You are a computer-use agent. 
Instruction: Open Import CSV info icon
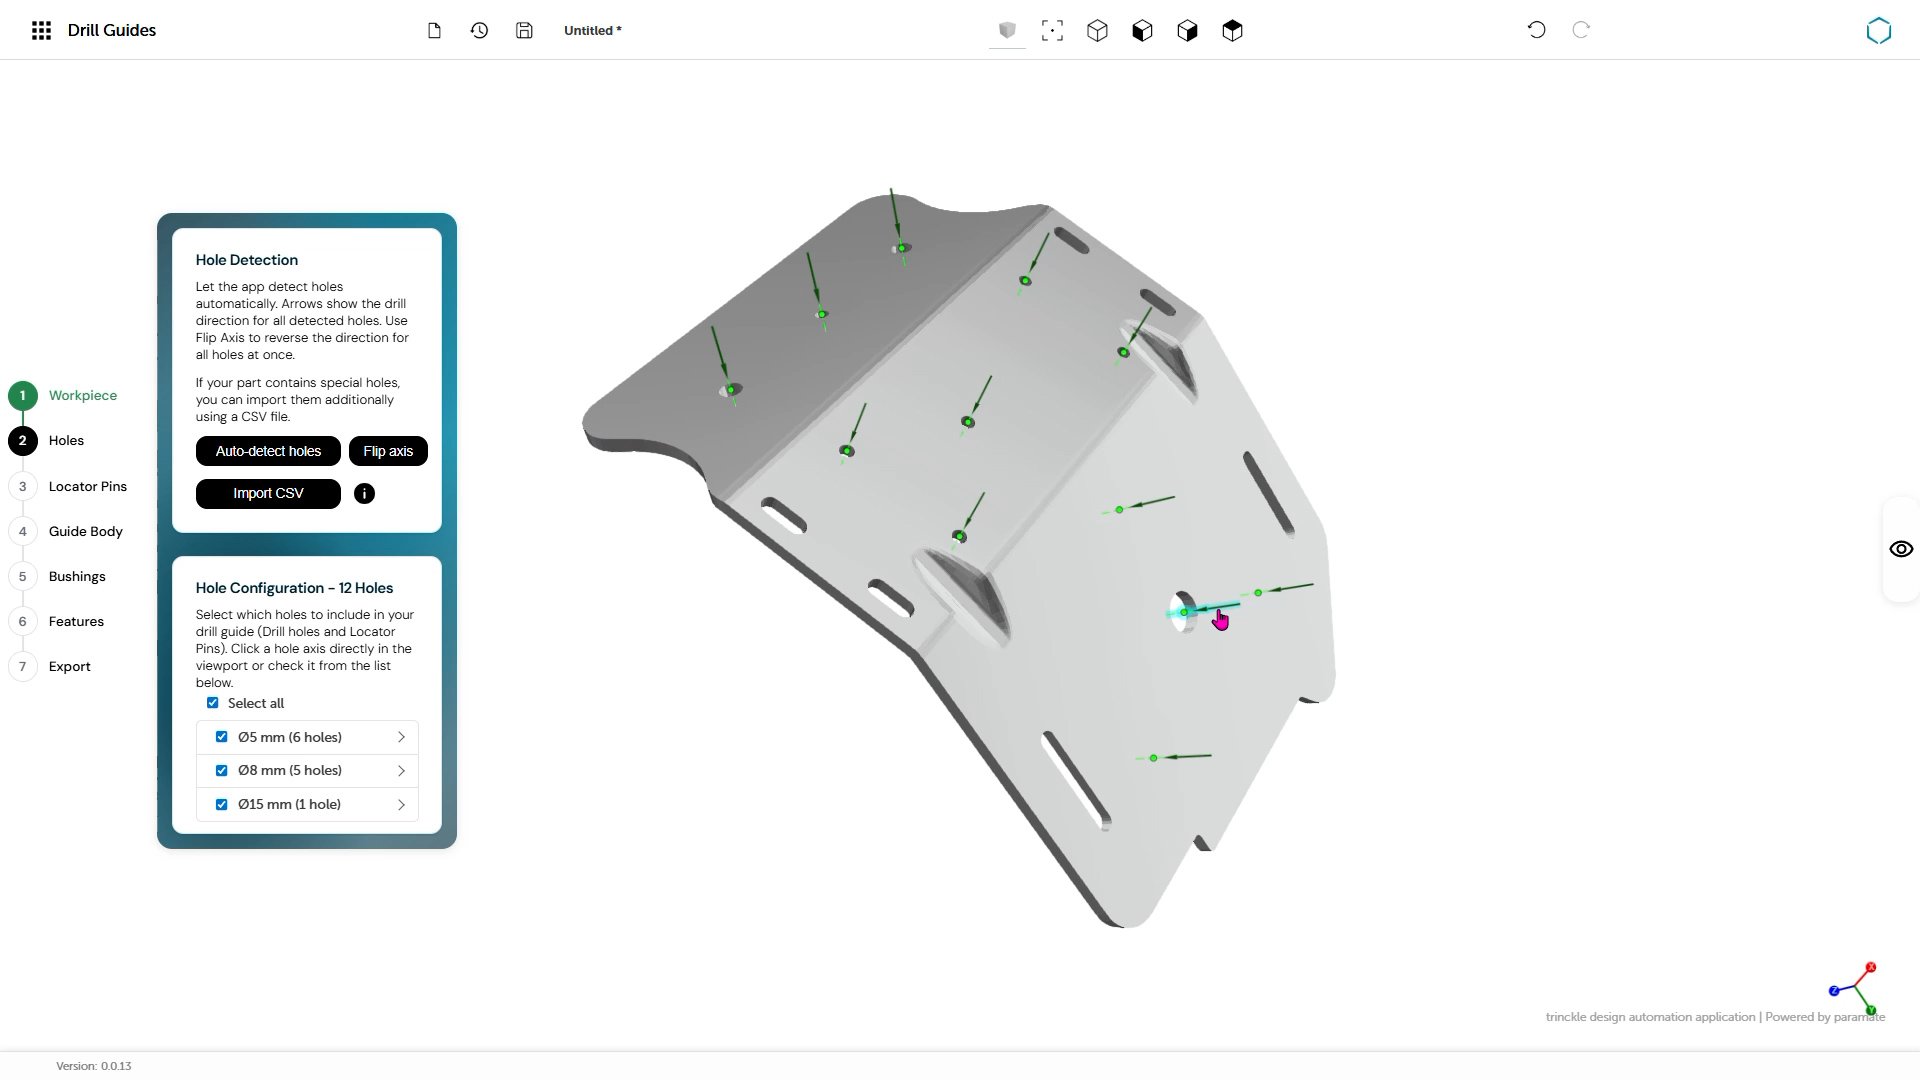click(x=364, y=494)
